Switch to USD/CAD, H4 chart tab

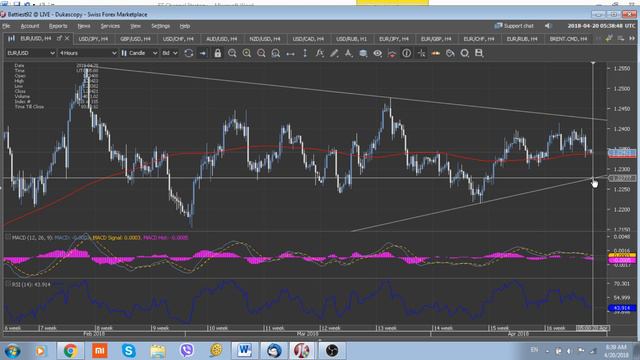tap(308, 39)
